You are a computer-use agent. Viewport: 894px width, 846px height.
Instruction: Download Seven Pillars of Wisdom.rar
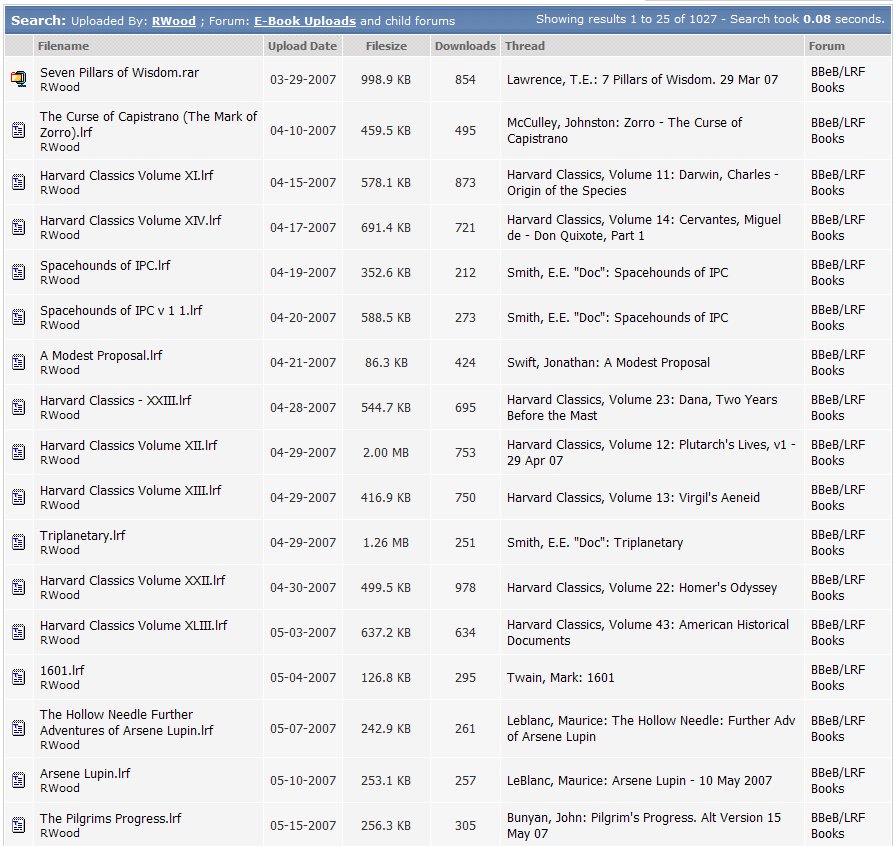119,72
